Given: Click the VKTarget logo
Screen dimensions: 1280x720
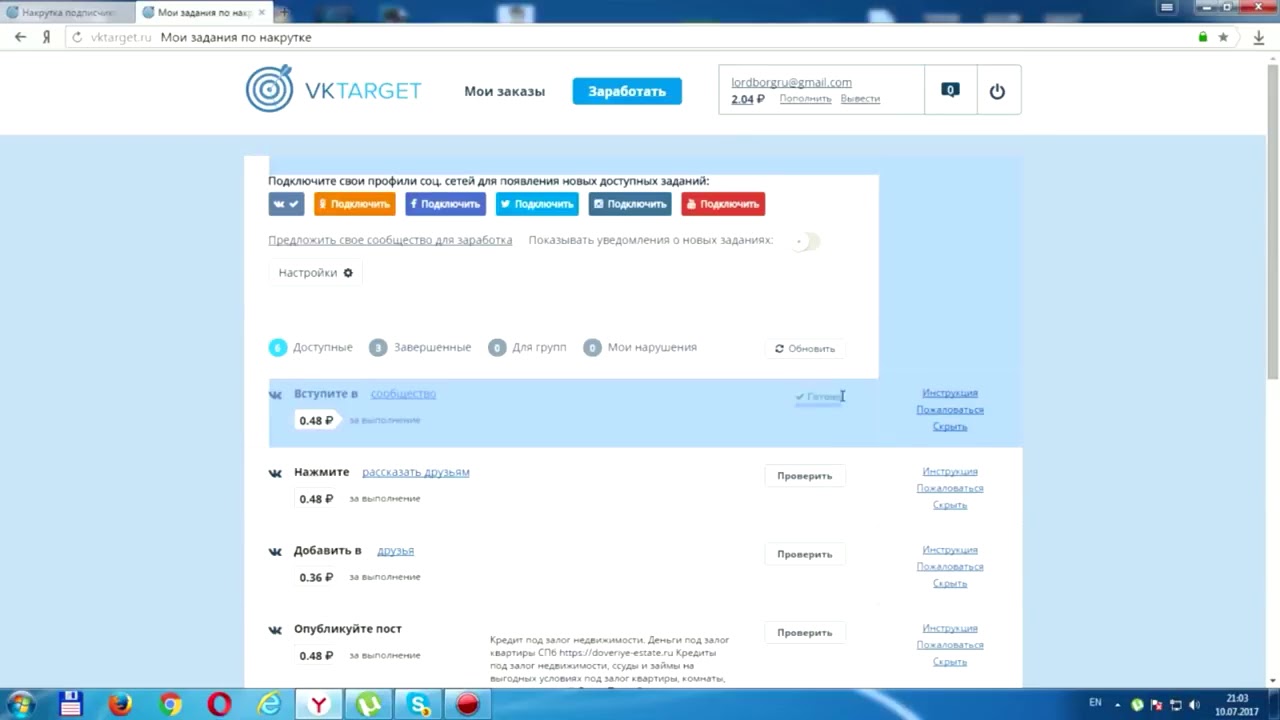Looking at the screenshot, I should [x=334, y=90].
